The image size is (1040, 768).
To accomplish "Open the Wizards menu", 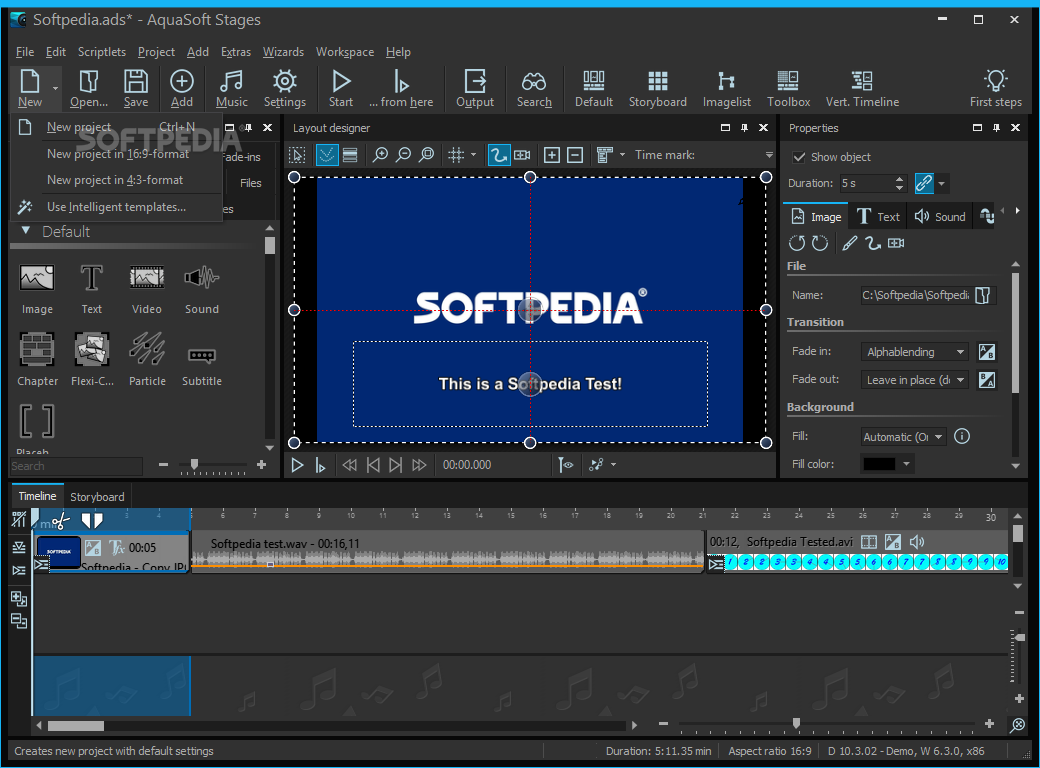I will click(283, 52).
